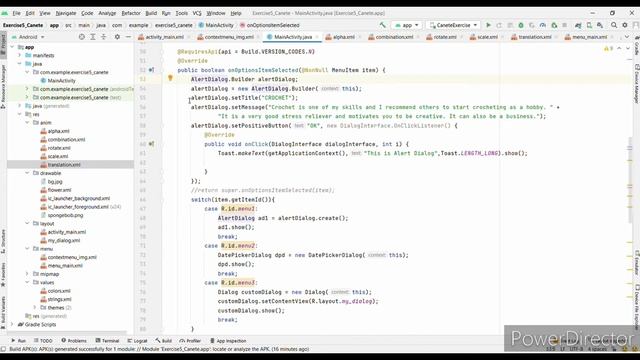Toggle the Gradle tool window stripe
This screenshot has height=360, width=640.
click(637, 45)
